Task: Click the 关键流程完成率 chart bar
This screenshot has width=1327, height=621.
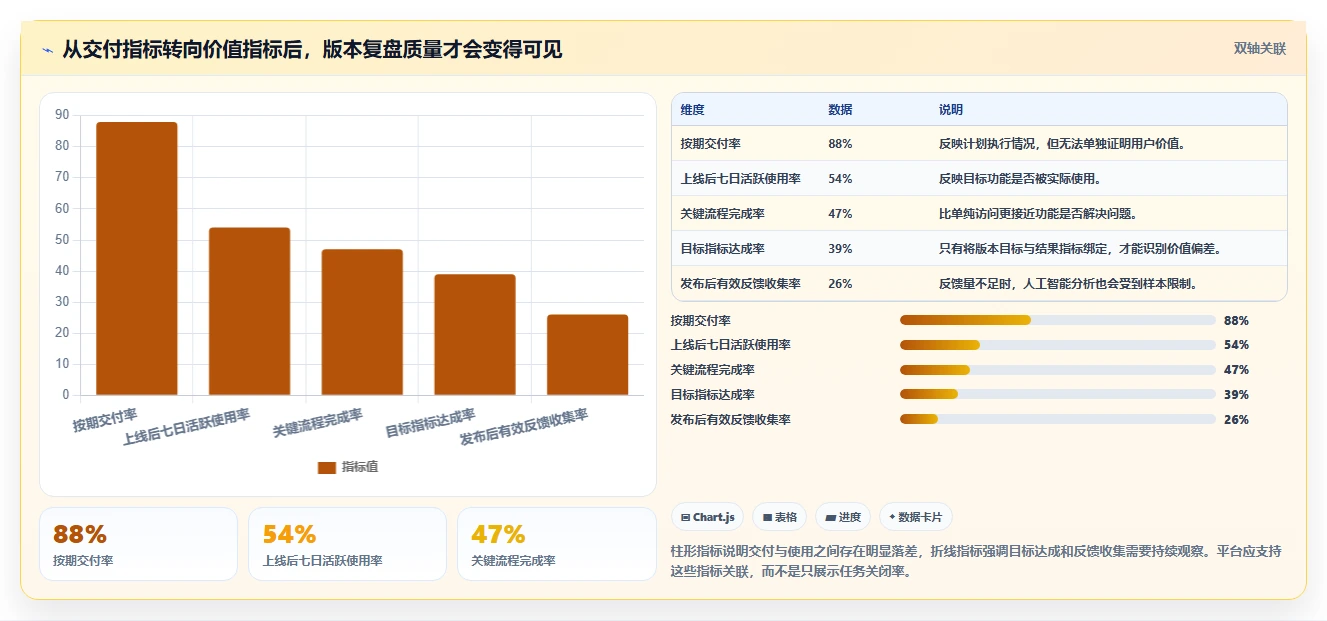Action: tap(362, 322)
